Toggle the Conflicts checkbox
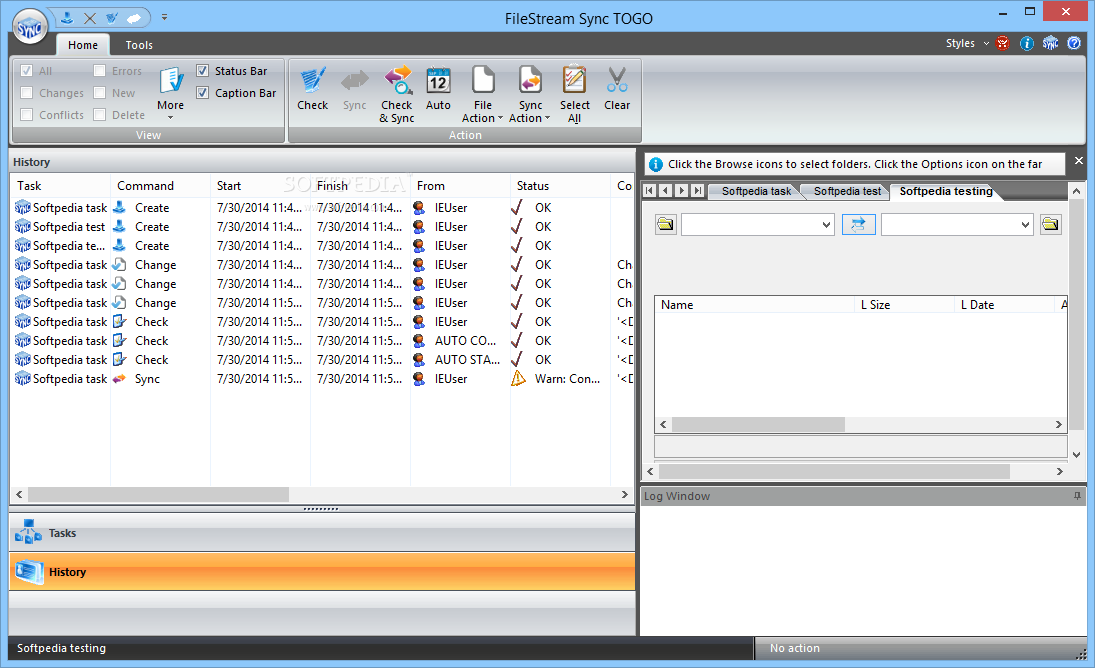 tap(27, 114)
